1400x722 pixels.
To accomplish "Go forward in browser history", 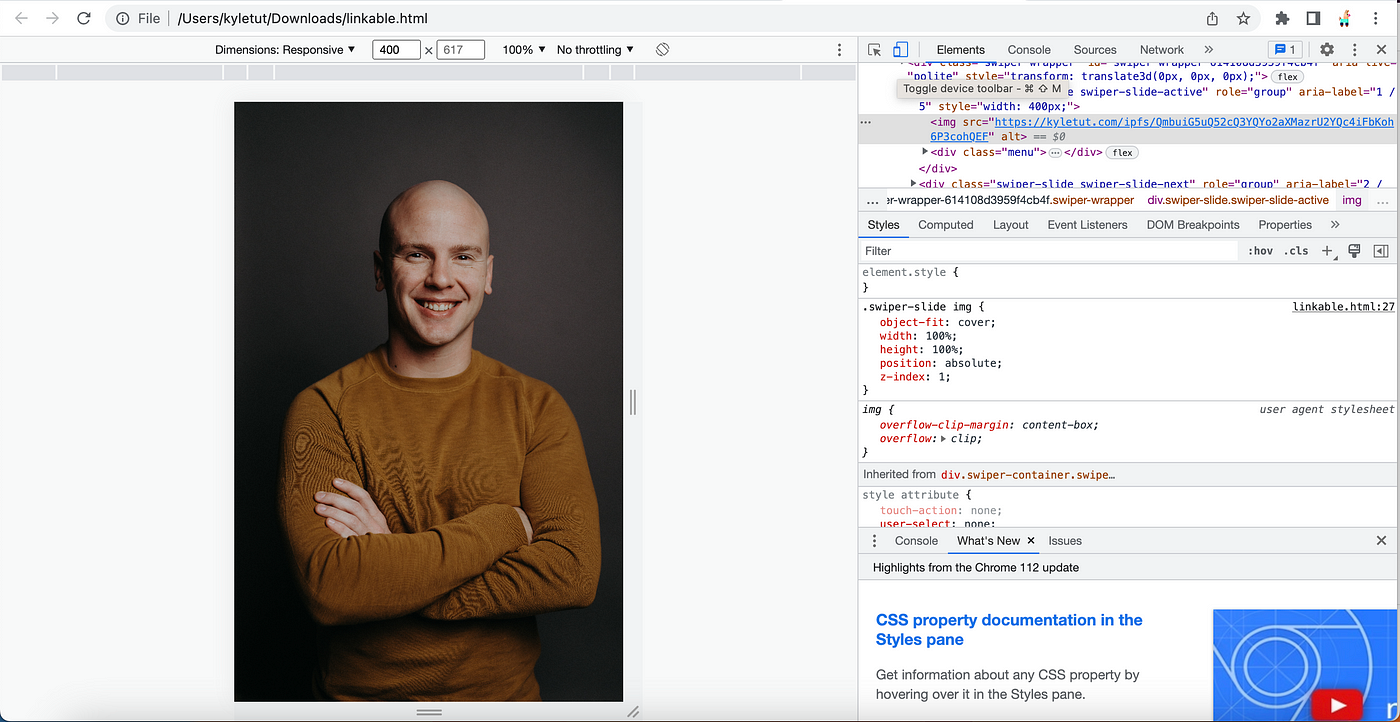I will point(52,18).
